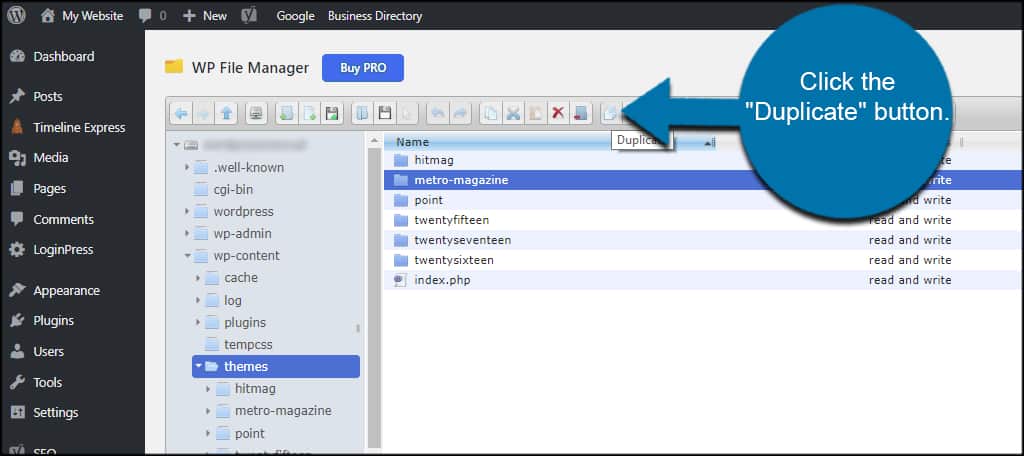Click the Undo toolbar icon
Image resolution: width=1024 pixels, height=456 pixels.
(x=438, y=113)
